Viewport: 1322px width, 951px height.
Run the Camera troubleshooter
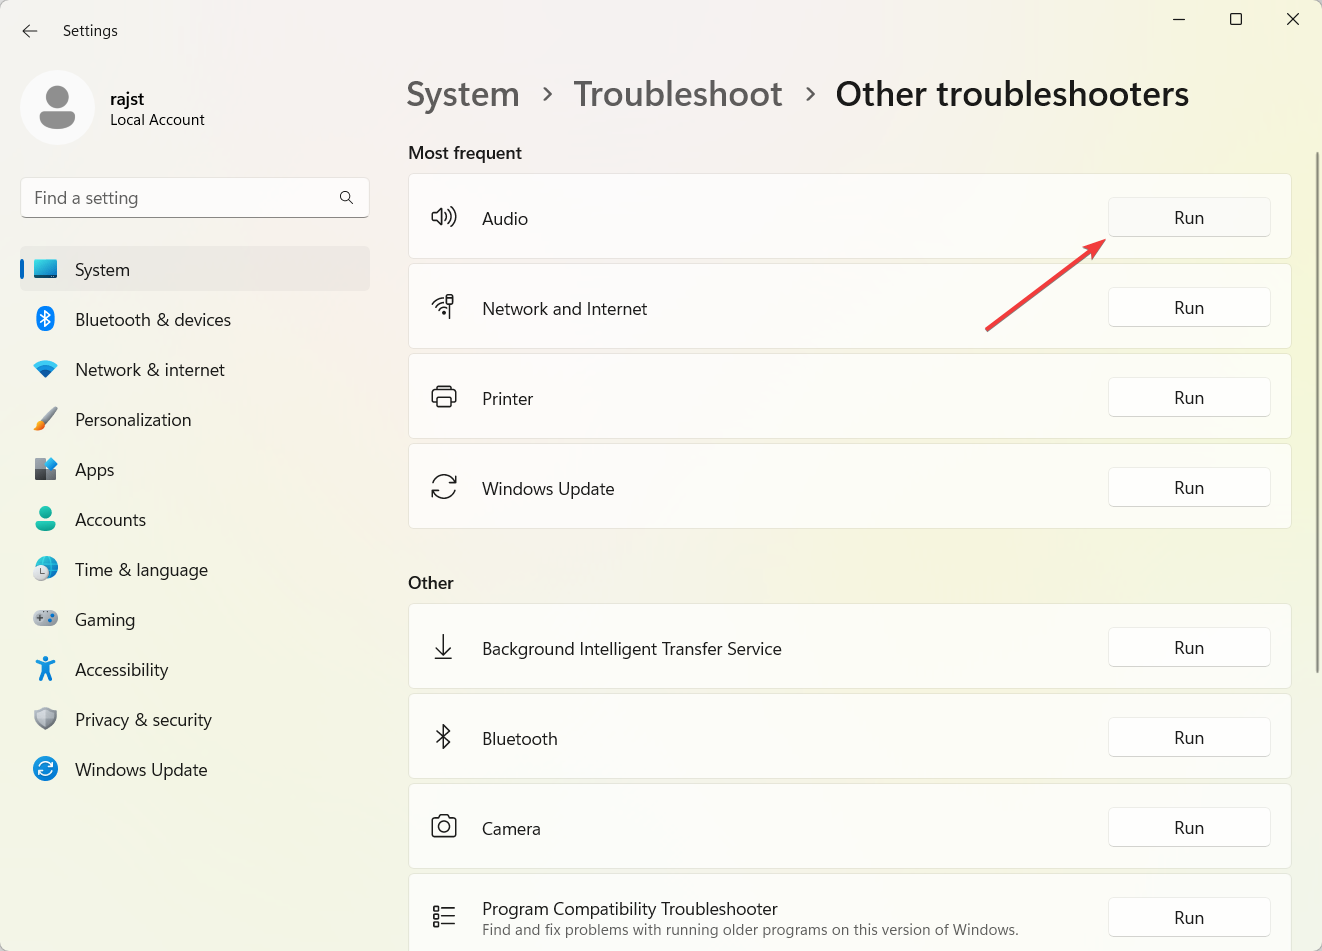click(x=1188, y=828)
